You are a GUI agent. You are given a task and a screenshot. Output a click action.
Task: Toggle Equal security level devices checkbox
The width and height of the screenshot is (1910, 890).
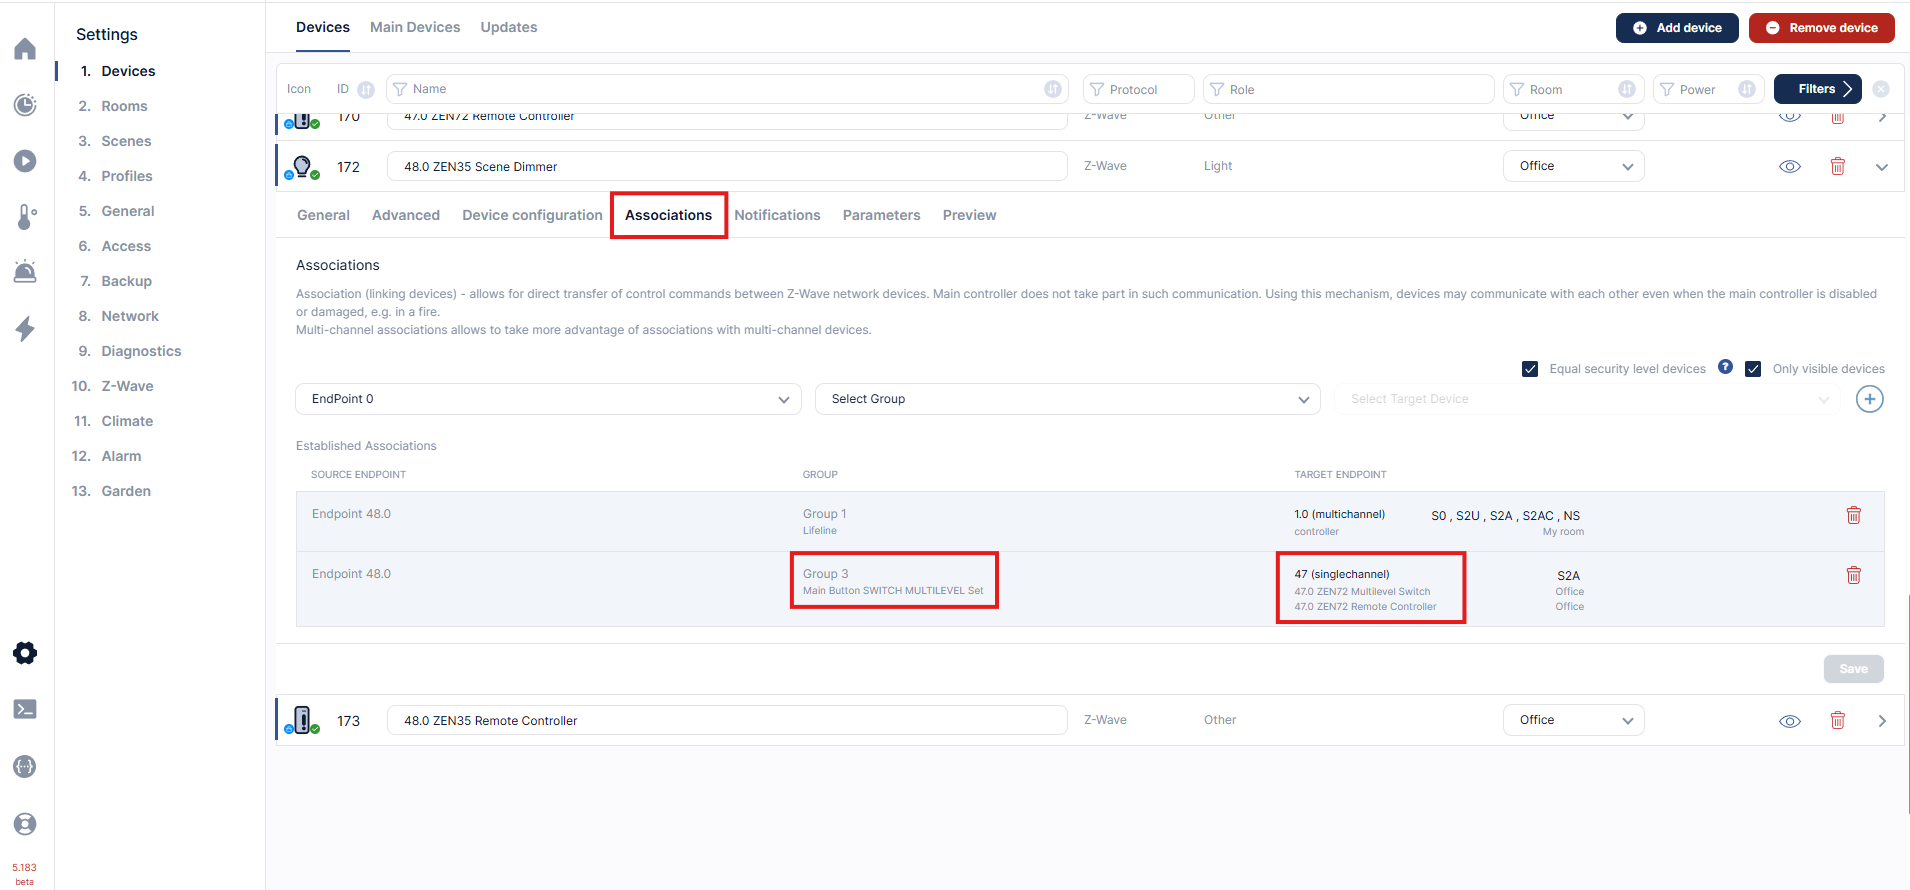1530,369
